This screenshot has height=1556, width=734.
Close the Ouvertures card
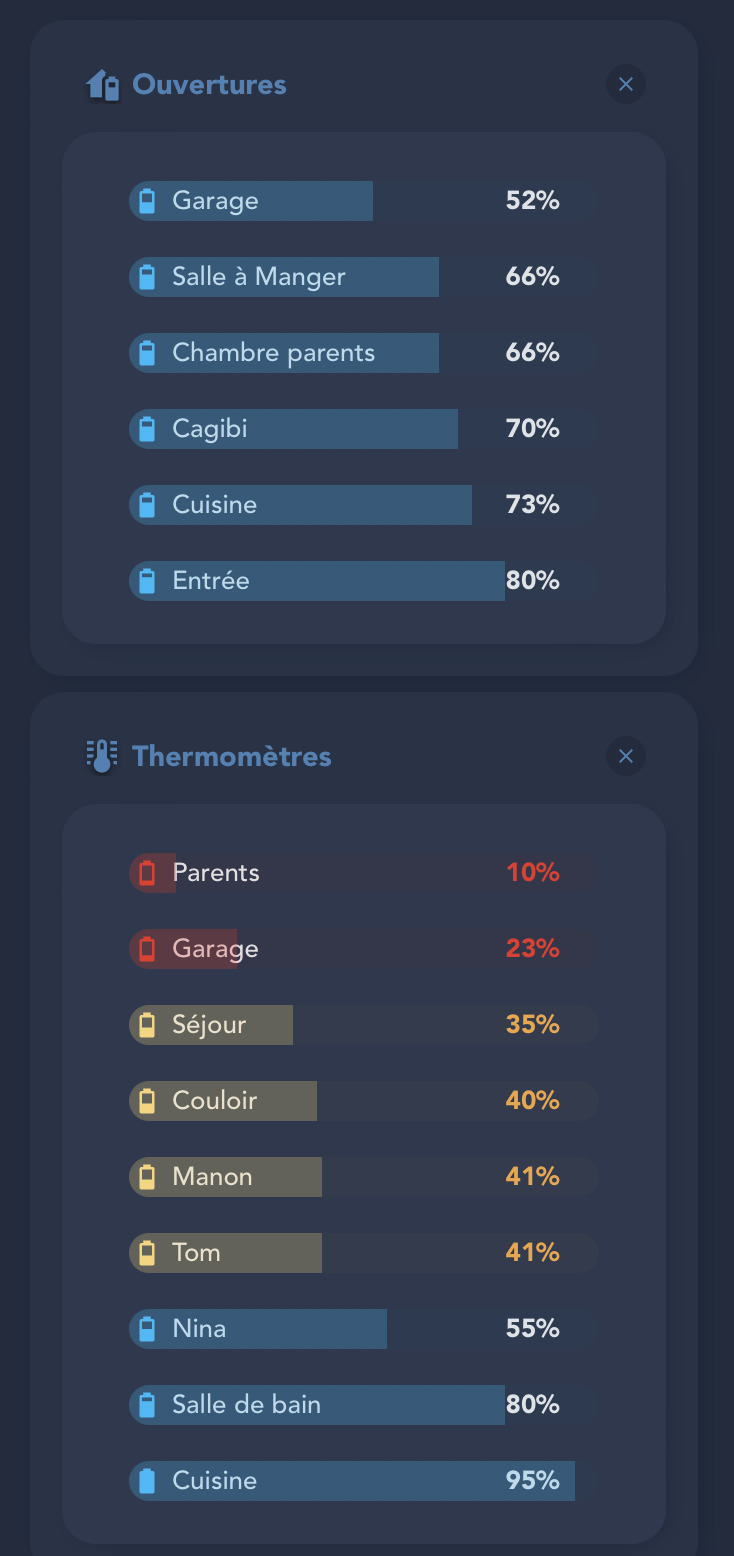[626, 84]
